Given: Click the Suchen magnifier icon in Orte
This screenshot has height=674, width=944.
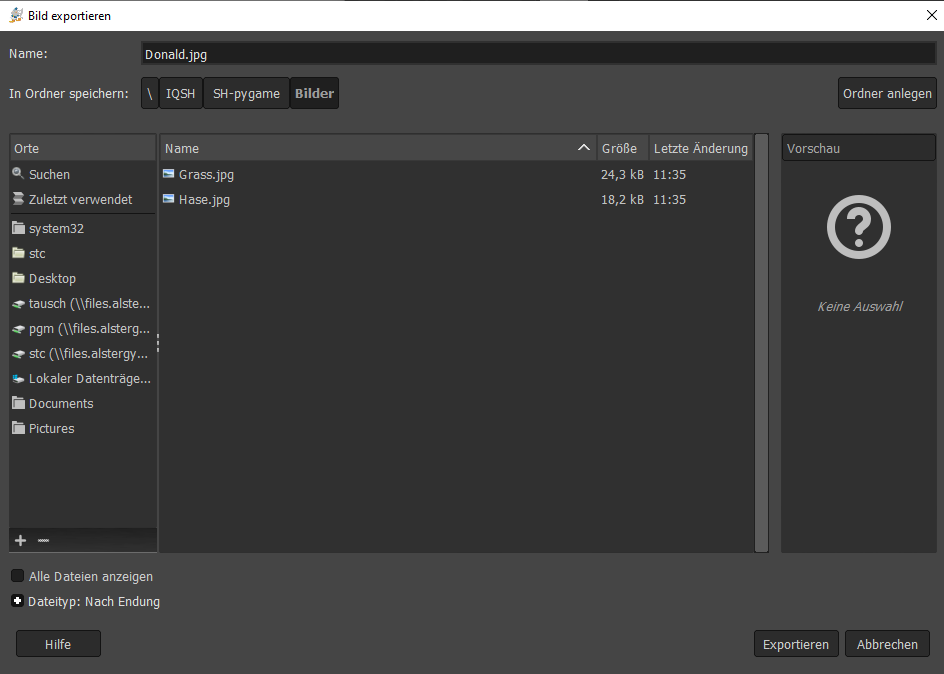Looking at the screenshot, I should pos(18,174).
